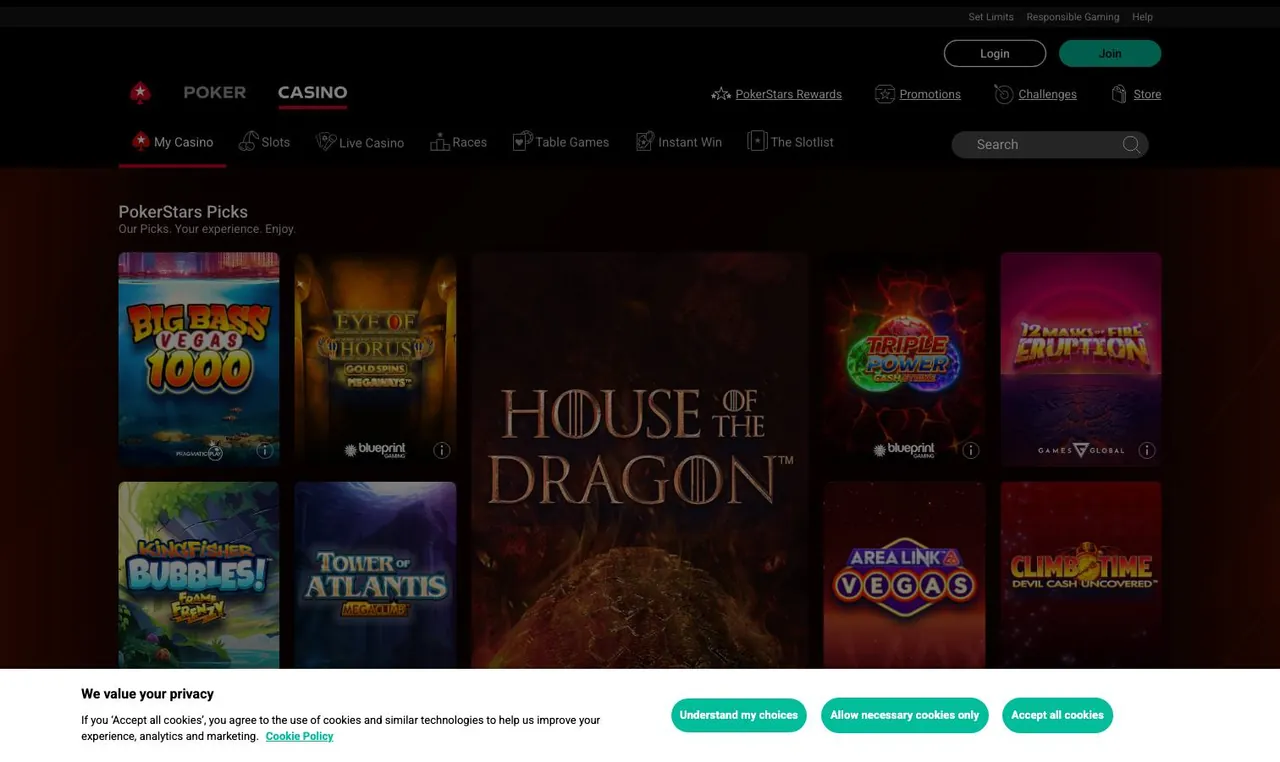This screenshot has width=1280, height=762.
Task: Click the PokerStars Picks heading
Action: (183, 212)
